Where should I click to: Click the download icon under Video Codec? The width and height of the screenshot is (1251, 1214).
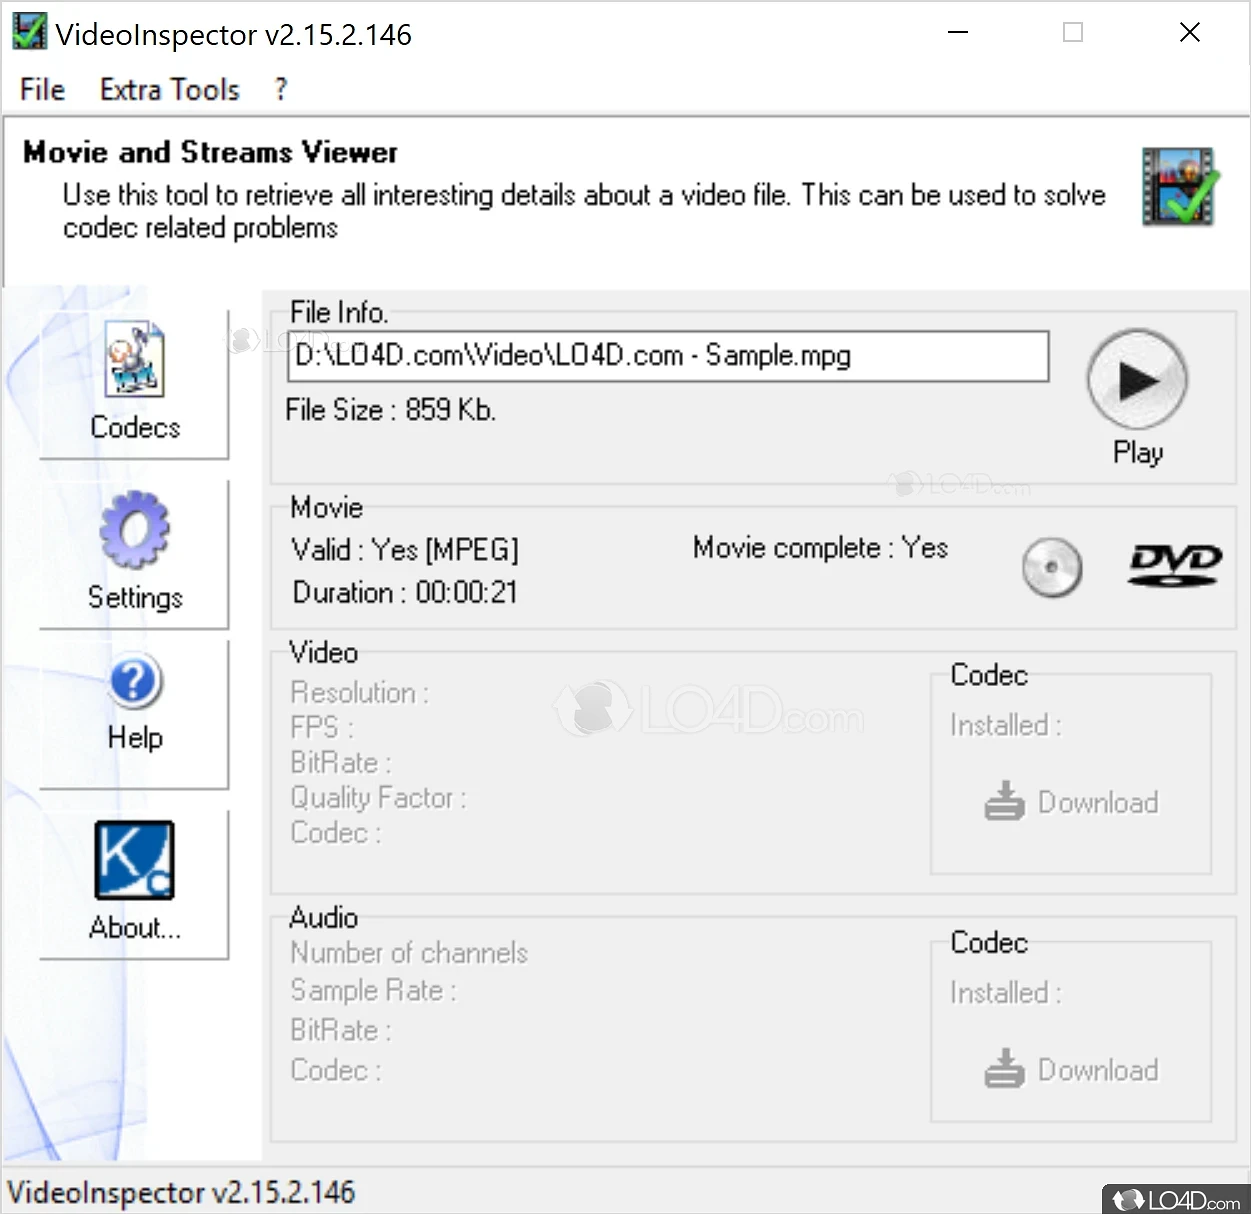[1004, 801]
